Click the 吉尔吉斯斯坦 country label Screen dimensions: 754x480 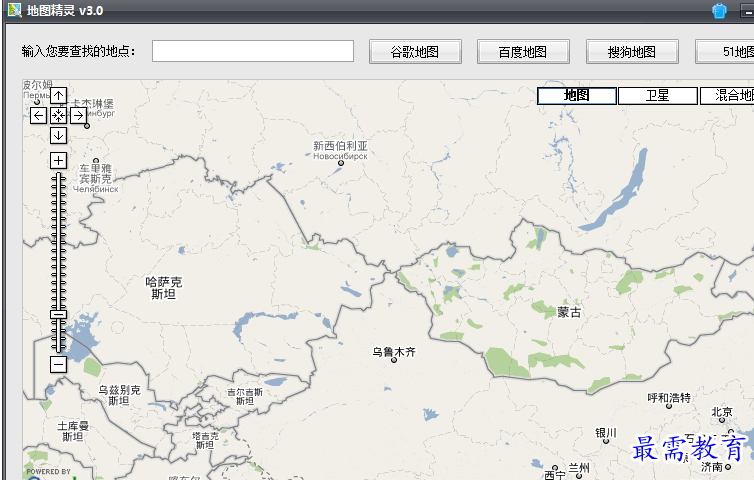coord(245,396)
